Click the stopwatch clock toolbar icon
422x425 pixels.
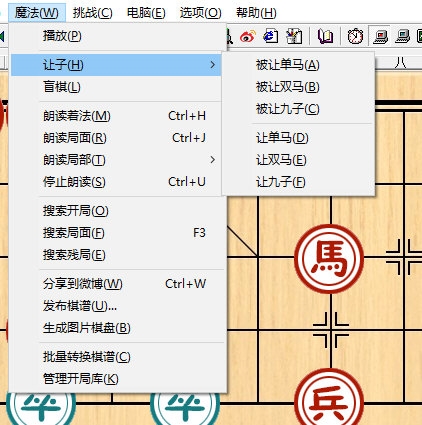coord(355,36)
